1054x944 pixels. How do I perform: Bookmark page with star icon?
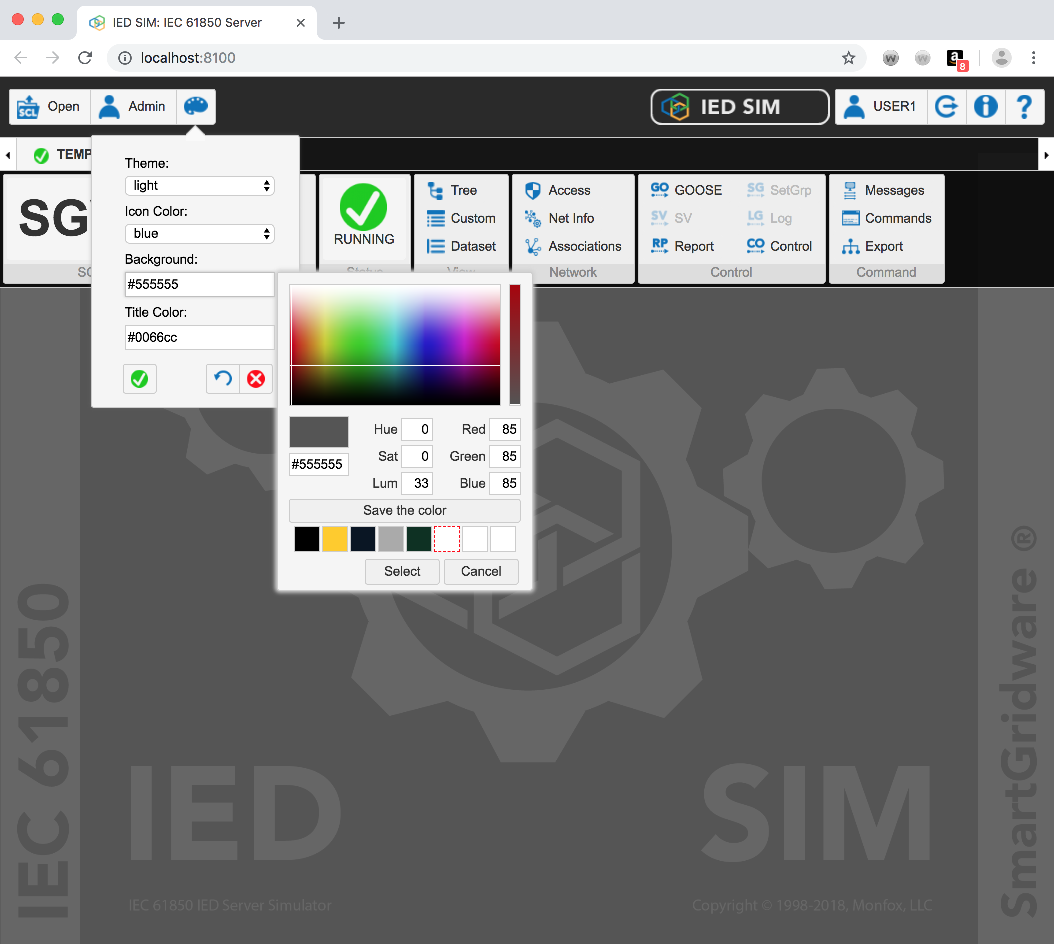pyautogui.click(x=848, y=58)
